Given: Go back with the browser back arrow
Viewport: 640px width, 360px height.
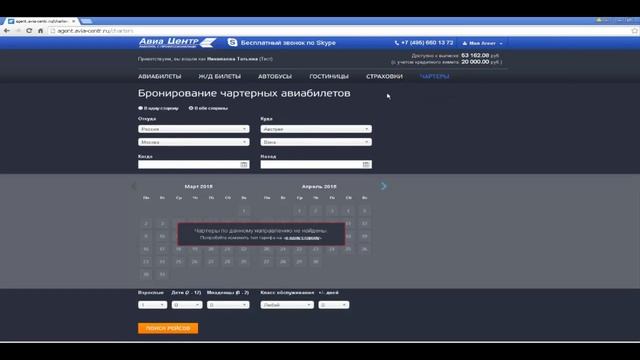Looking at the screenshot, I should pyautogui.click(x=7, y=31).
